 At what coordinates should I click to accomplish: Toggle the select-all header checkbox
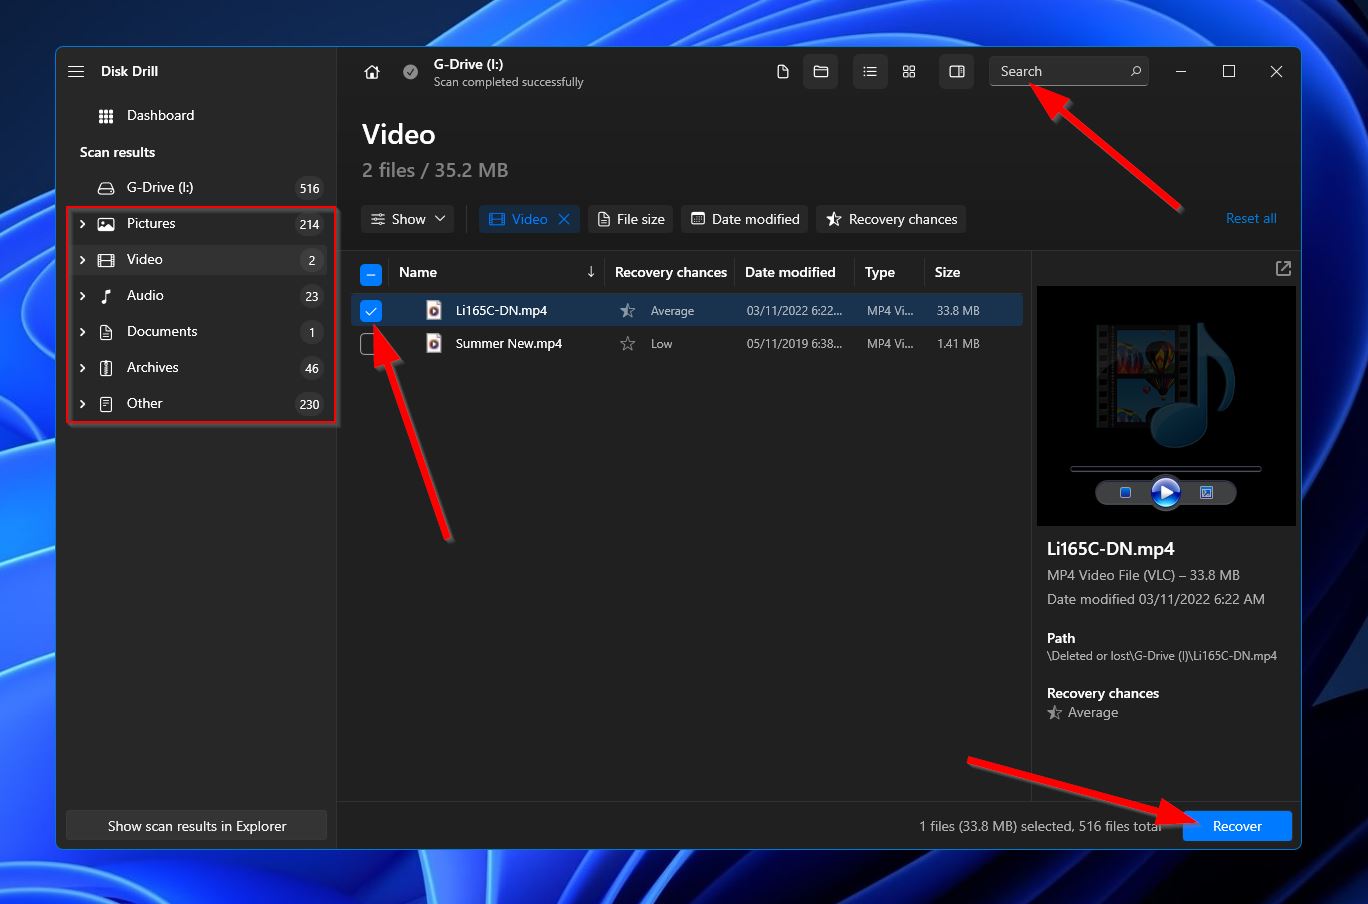coord(370,273)
